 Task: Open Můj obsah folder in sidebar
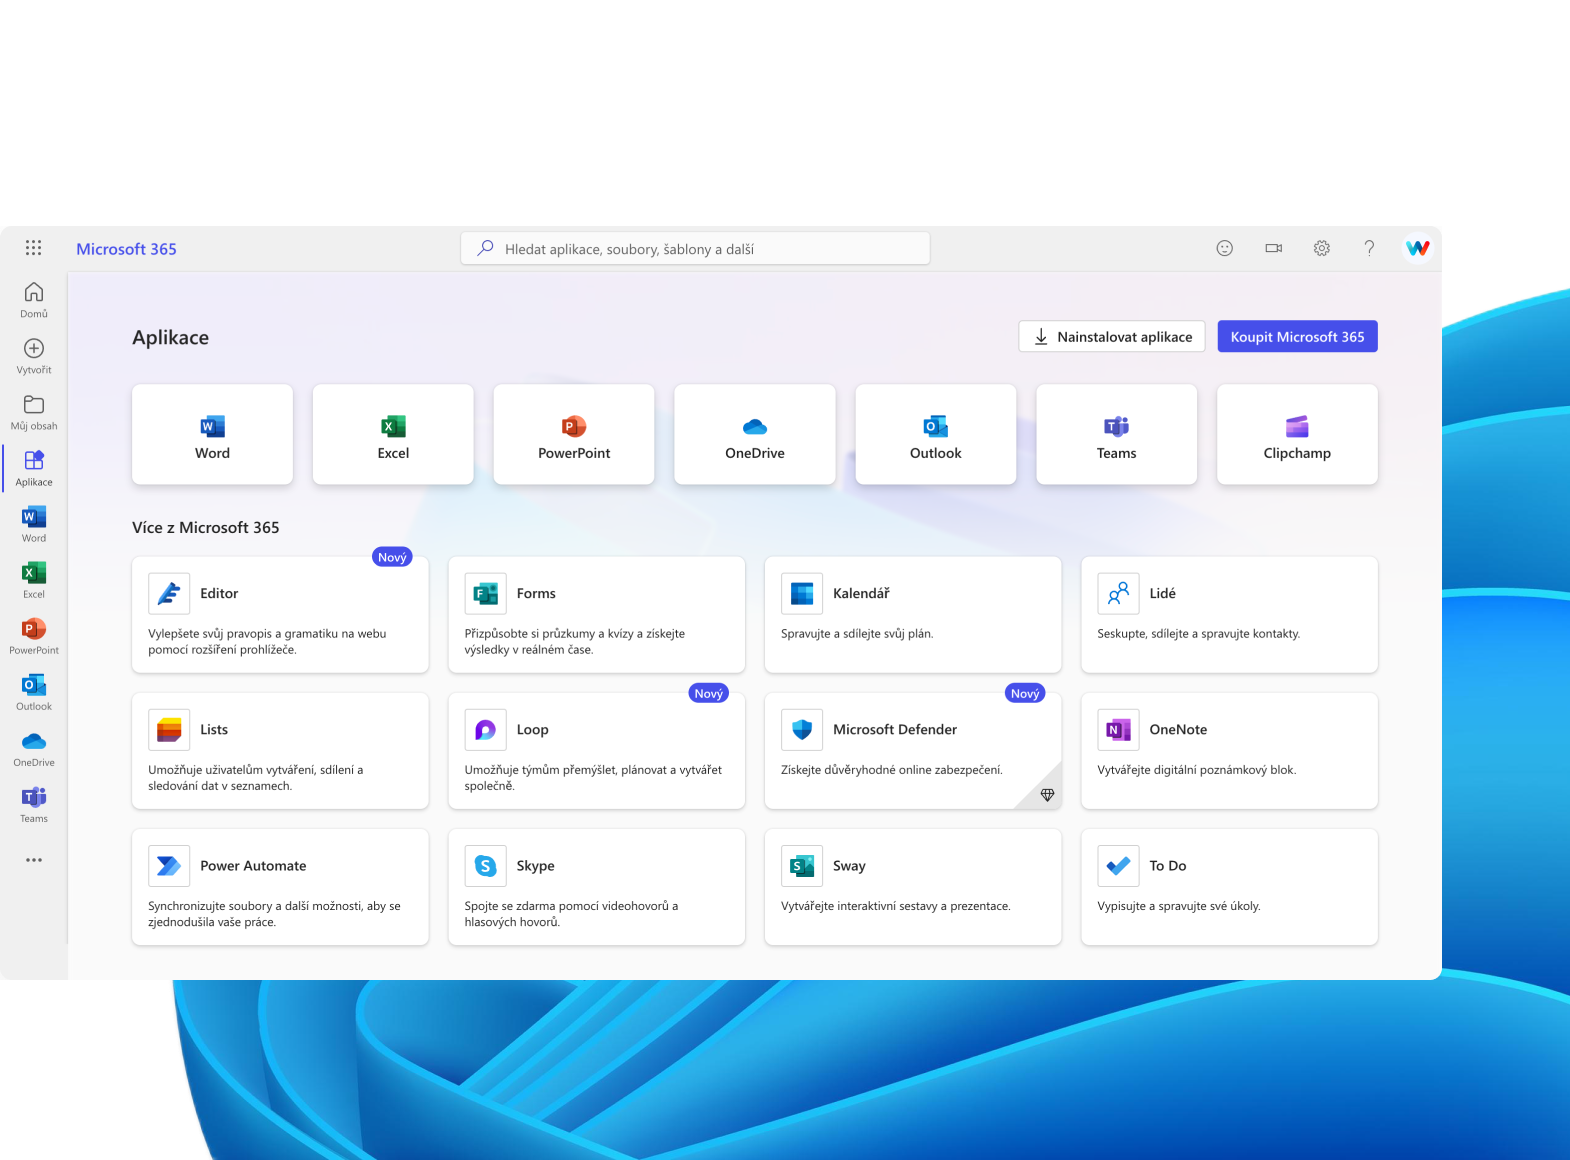(34, 412)
